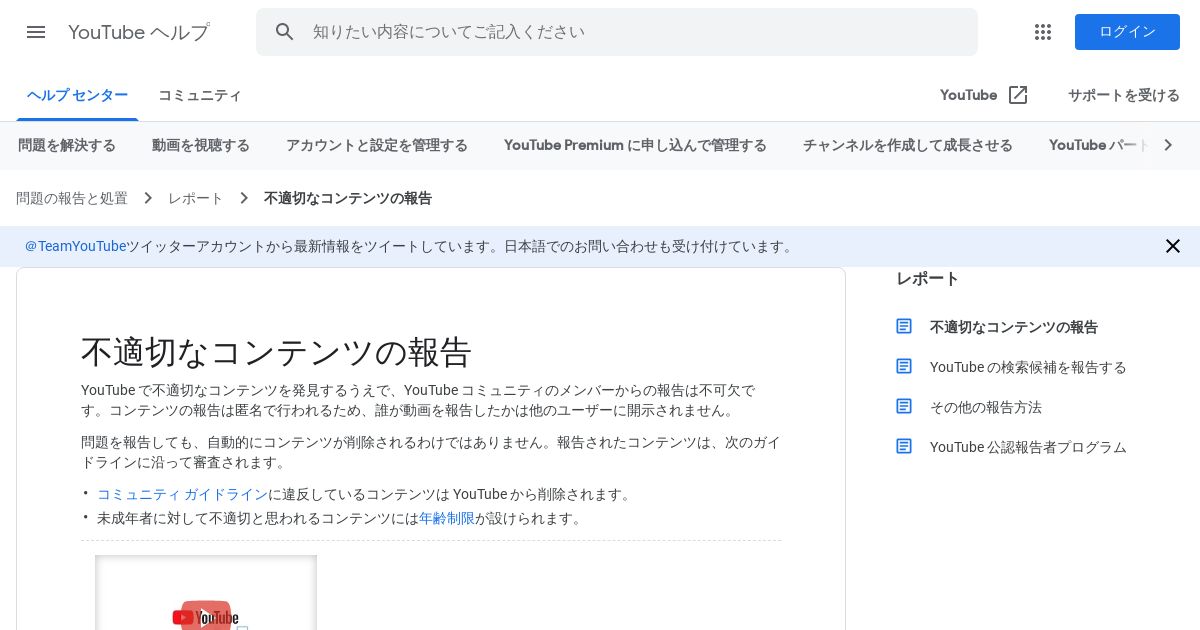Open 問題を解決する topic menu

point(67,145)
